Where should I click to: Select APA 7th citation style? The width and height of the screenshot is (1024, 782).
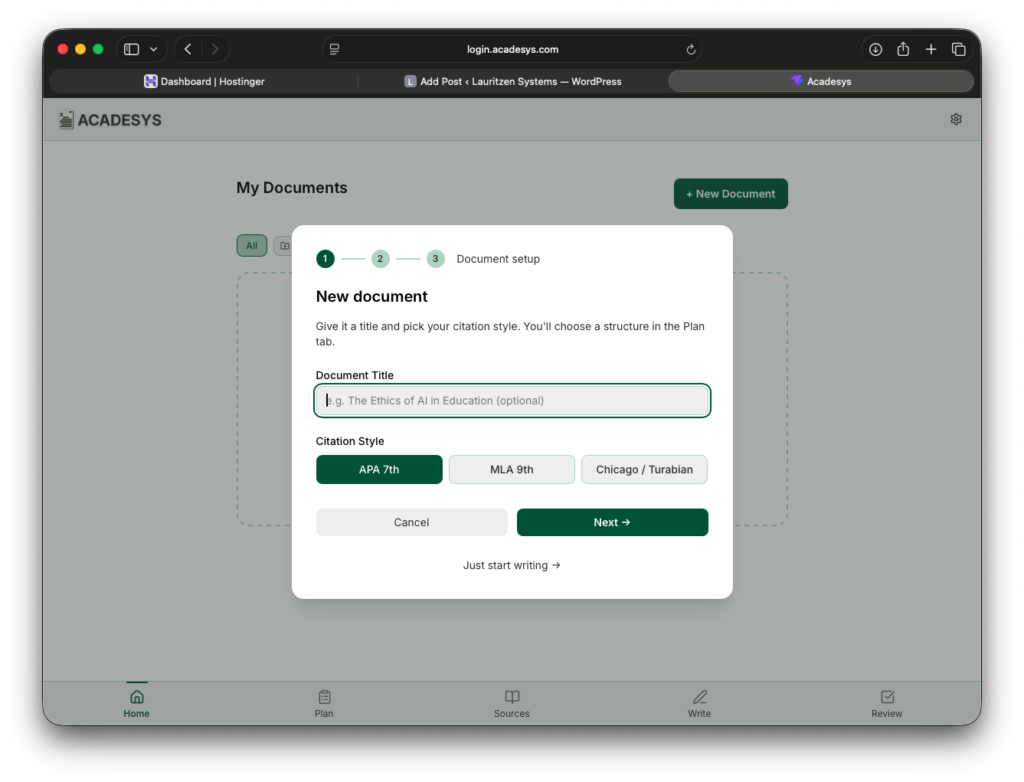pos(379,469)
